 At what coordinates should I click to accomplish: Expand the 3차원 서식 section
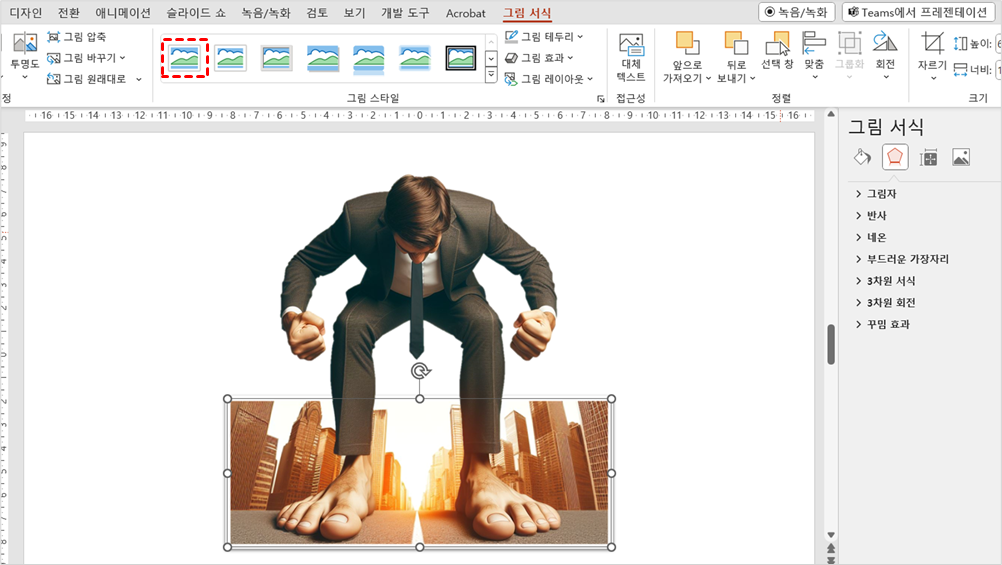(x=885, y=281)
